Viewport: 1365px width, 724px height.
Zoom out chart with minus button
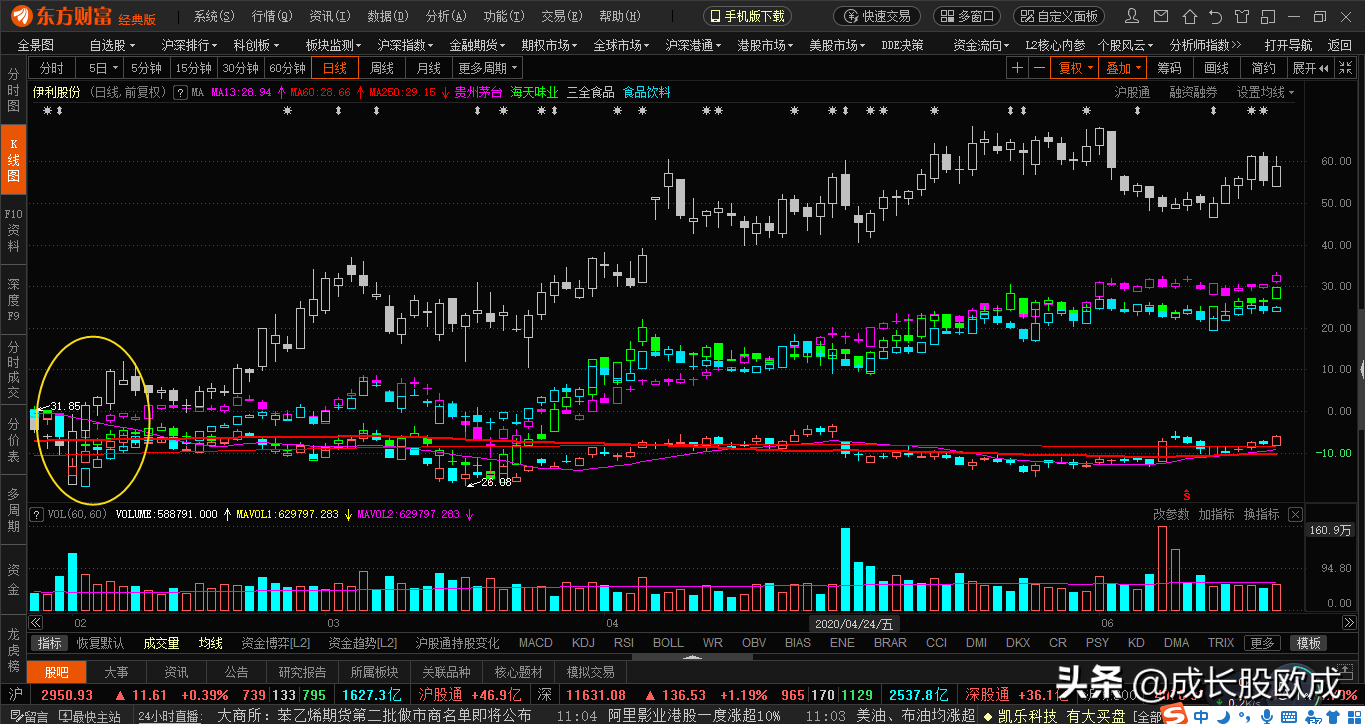(1039, 68)
